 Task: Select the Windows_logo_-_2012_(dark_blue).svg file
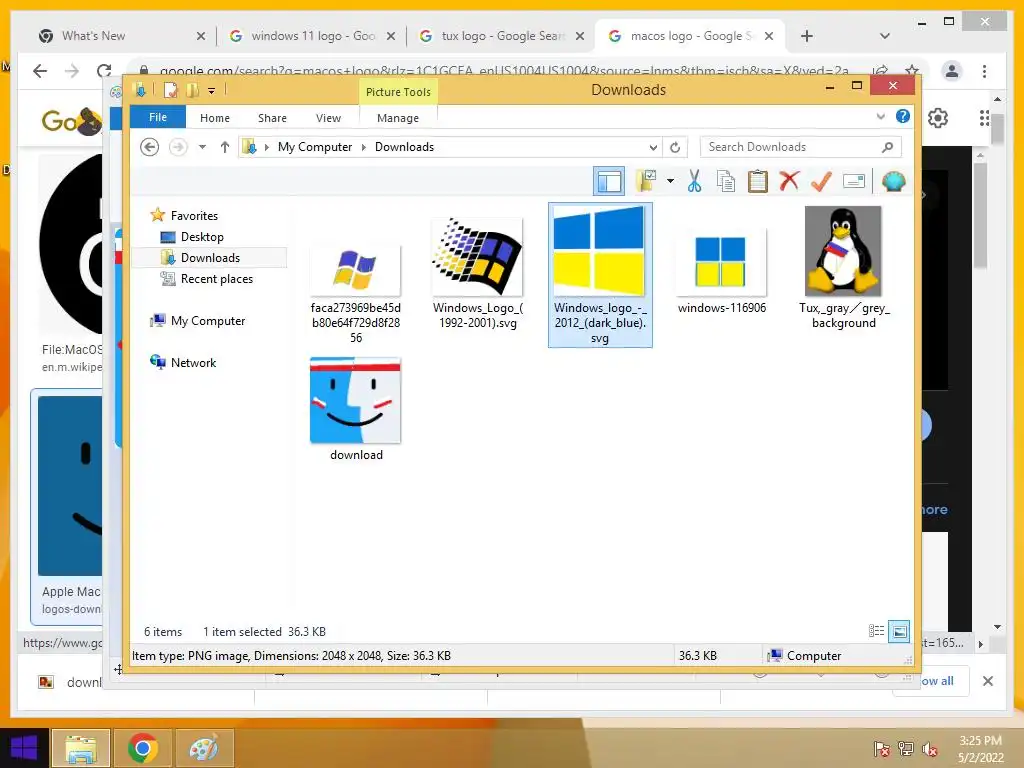coord(600,274)
